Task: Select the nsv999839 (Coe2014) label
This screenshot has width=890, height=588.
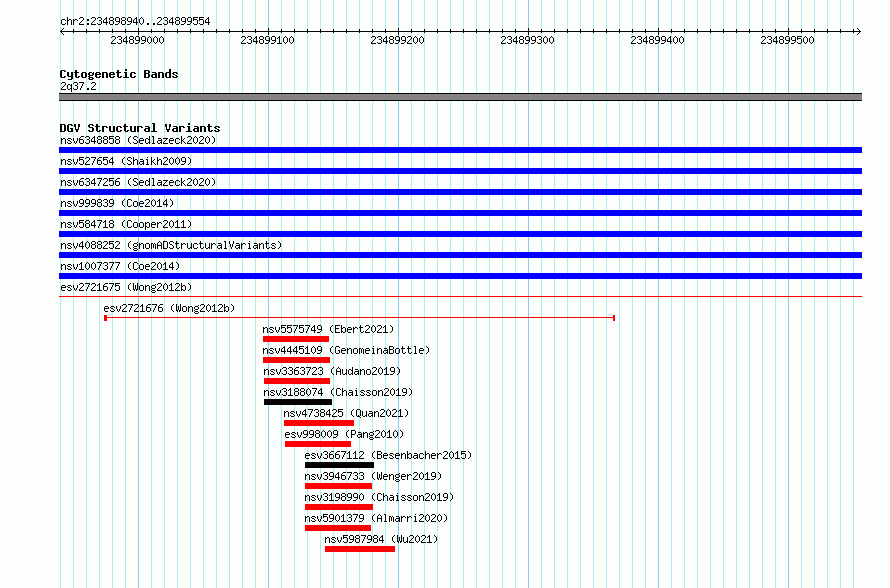Action: 117,203
